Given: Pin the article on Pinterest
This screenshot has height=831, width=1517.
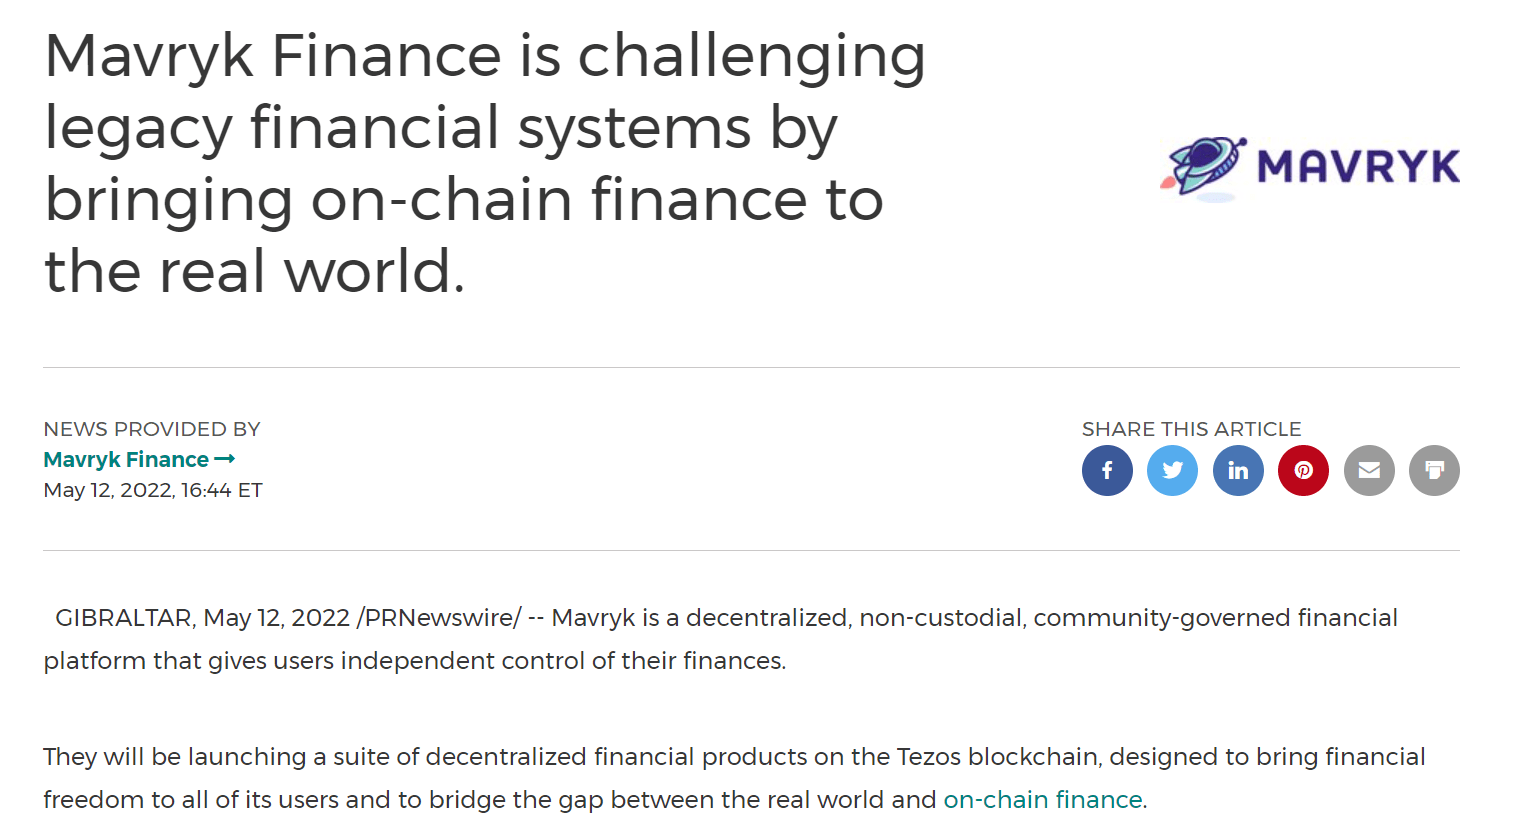Looking at the screenshot, I should [1303, 471].
